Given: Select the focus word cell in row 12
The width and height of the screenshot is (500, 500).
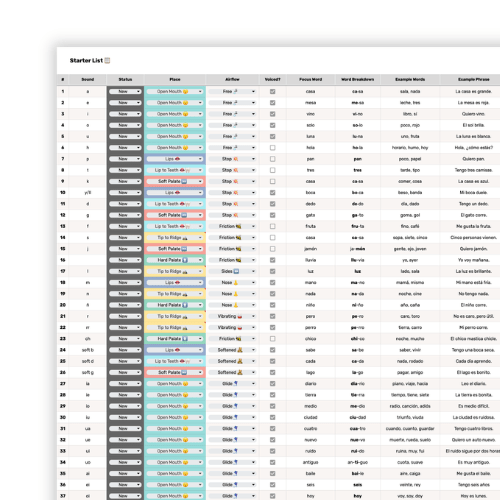Looking at the screenshot, I should 311,215.
